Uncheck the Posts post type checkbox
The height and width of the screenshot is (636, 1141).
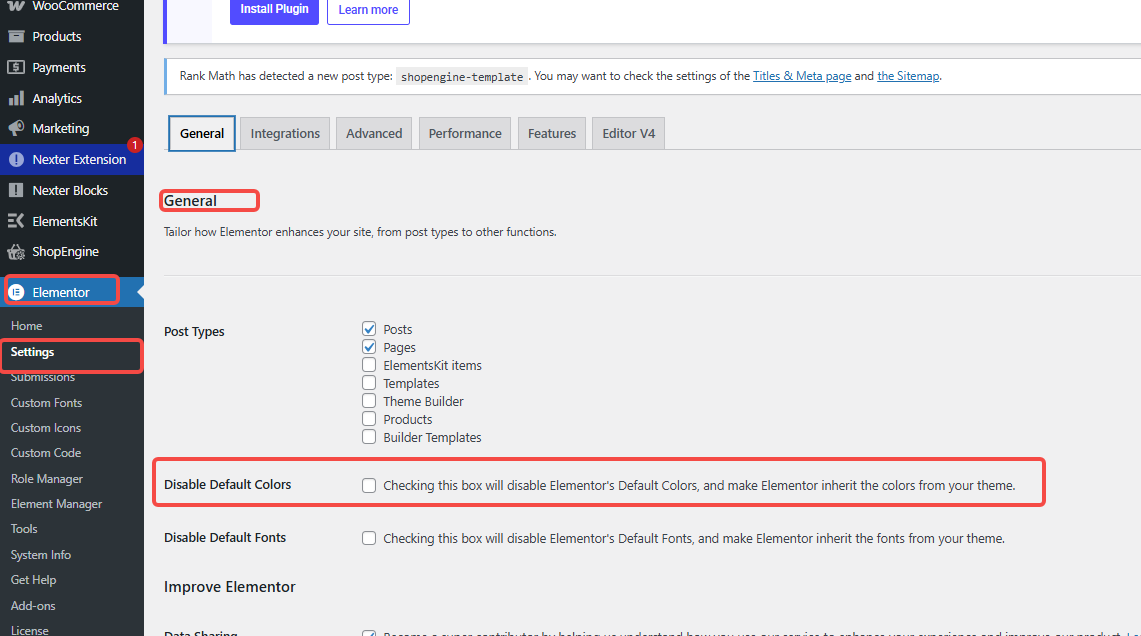(370, 329)
